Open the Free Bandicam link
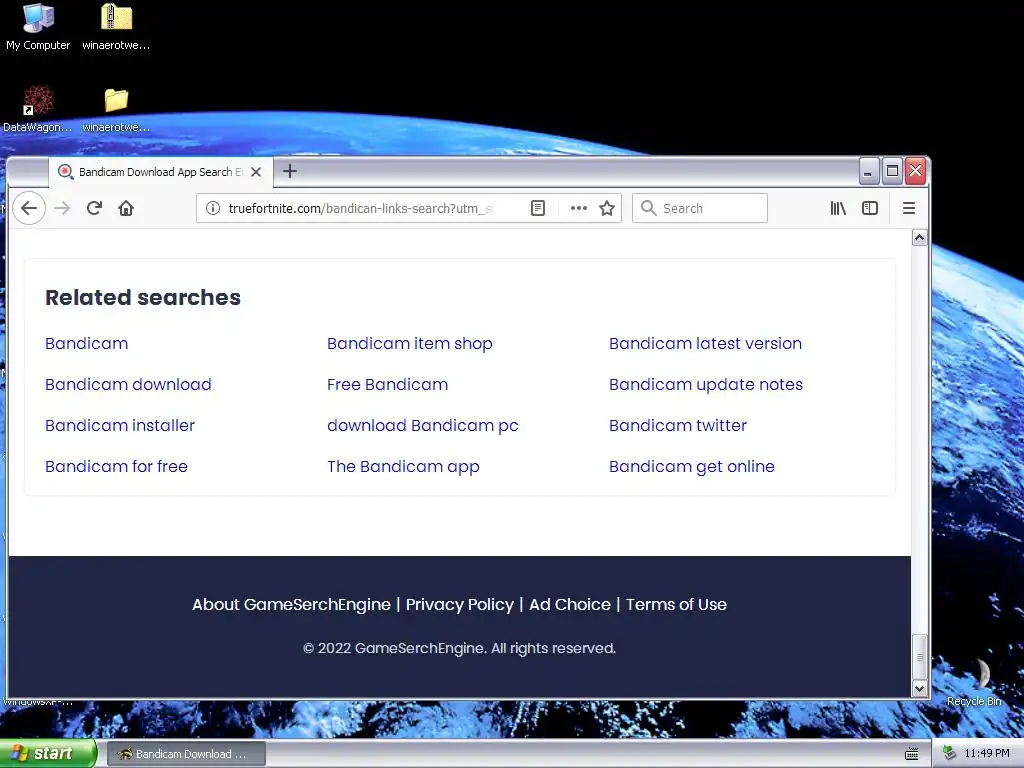Screen dimensions: 1024x768 tap(387, 385)
